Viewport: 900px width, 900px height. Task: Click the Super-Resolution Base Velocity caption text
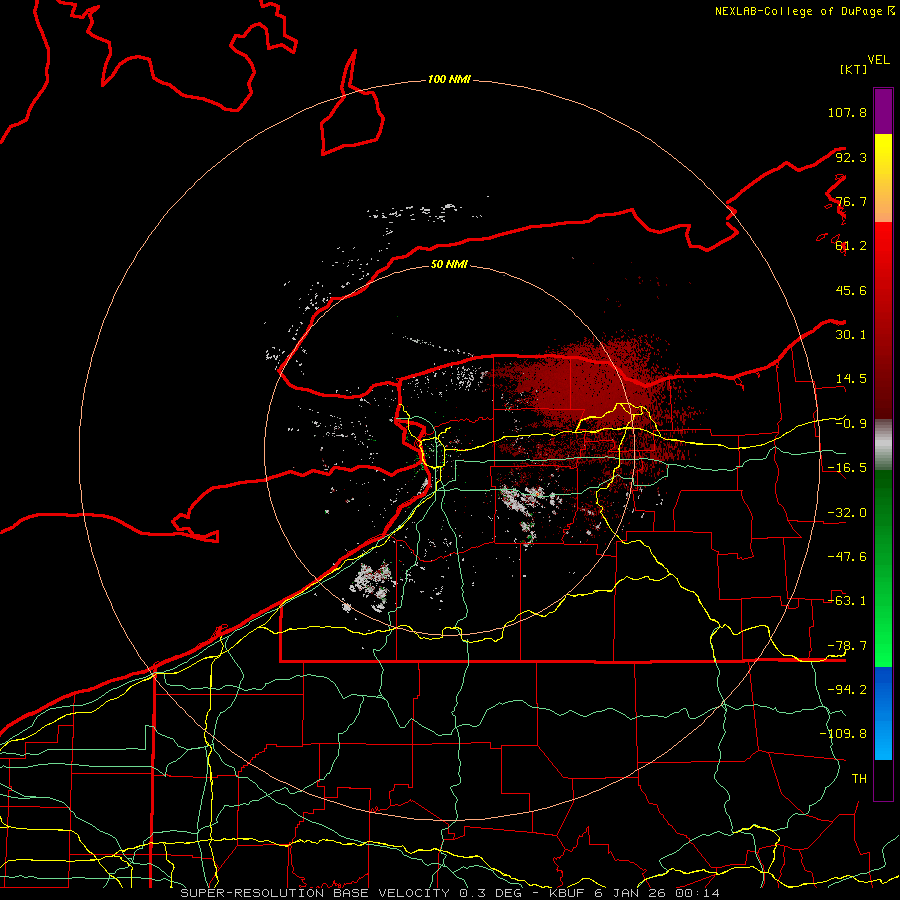(x=449, y=893)
